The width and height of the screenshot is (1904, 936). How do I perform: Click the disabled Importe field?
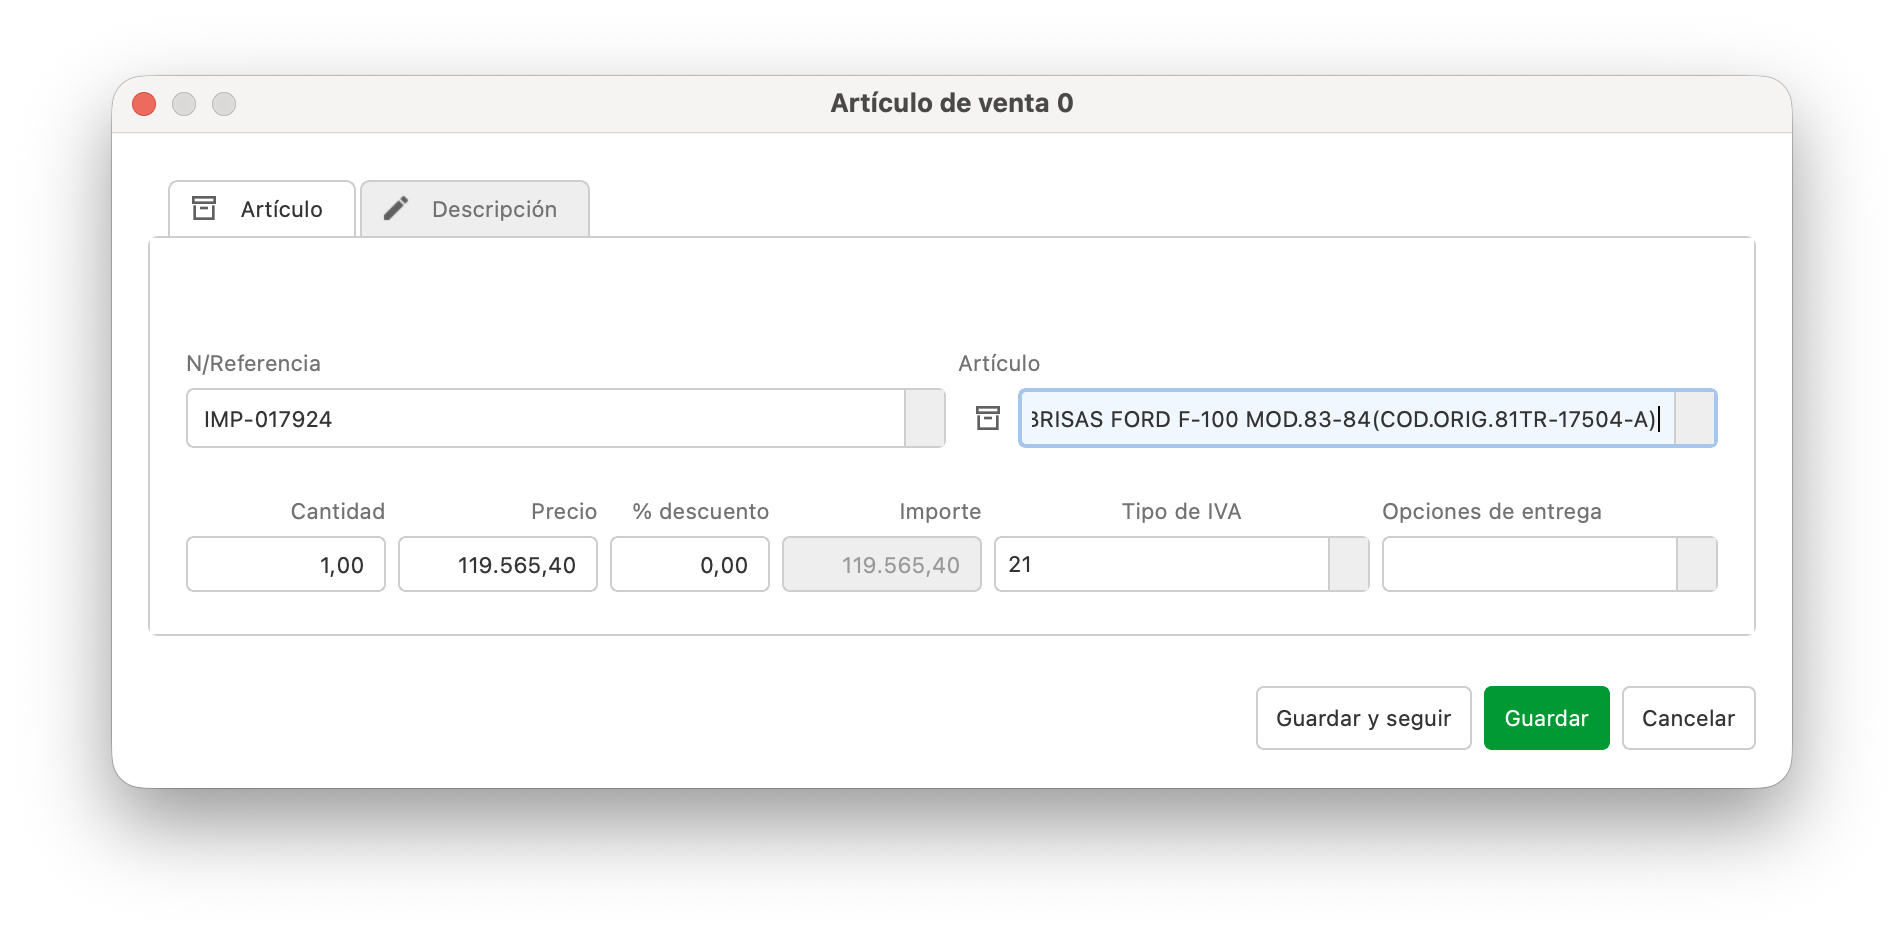coord(882,564)
